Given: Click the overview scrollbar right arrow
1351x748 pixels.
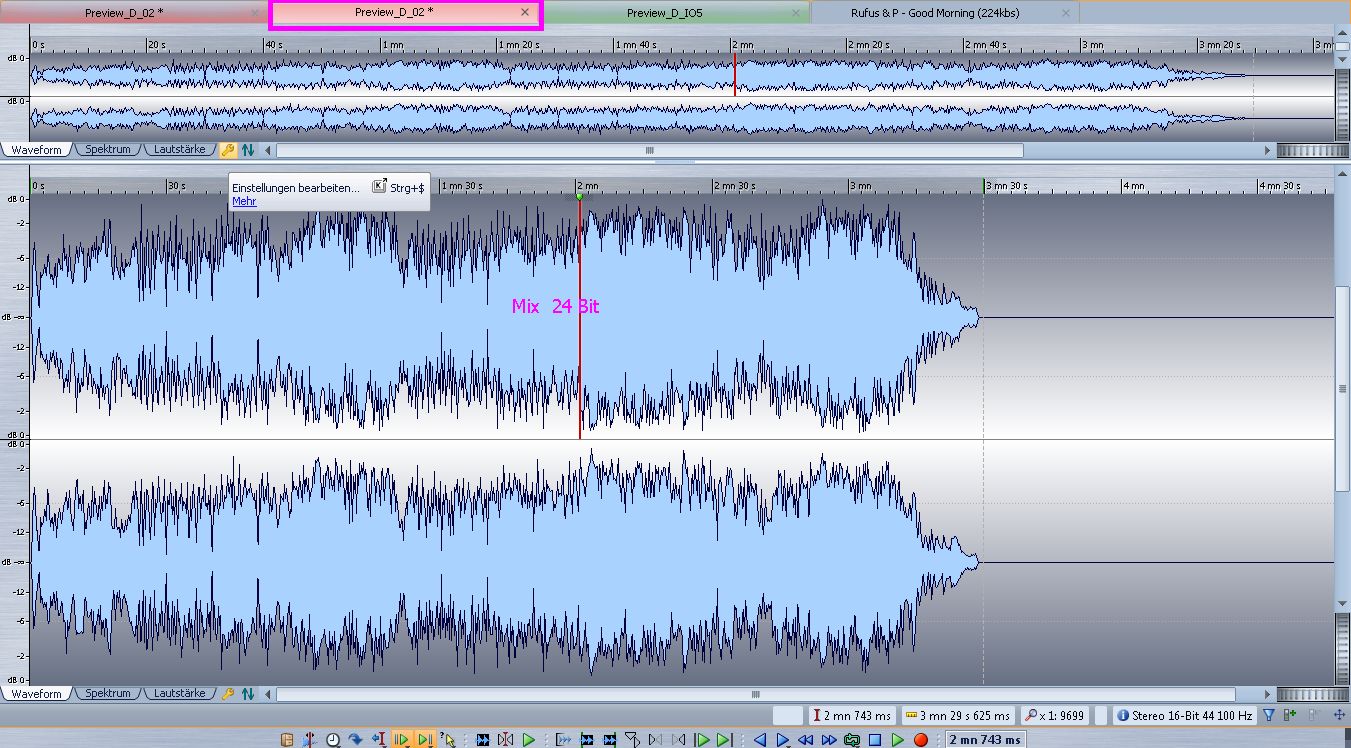Looking at the screenshot, I should point(1268,150).
